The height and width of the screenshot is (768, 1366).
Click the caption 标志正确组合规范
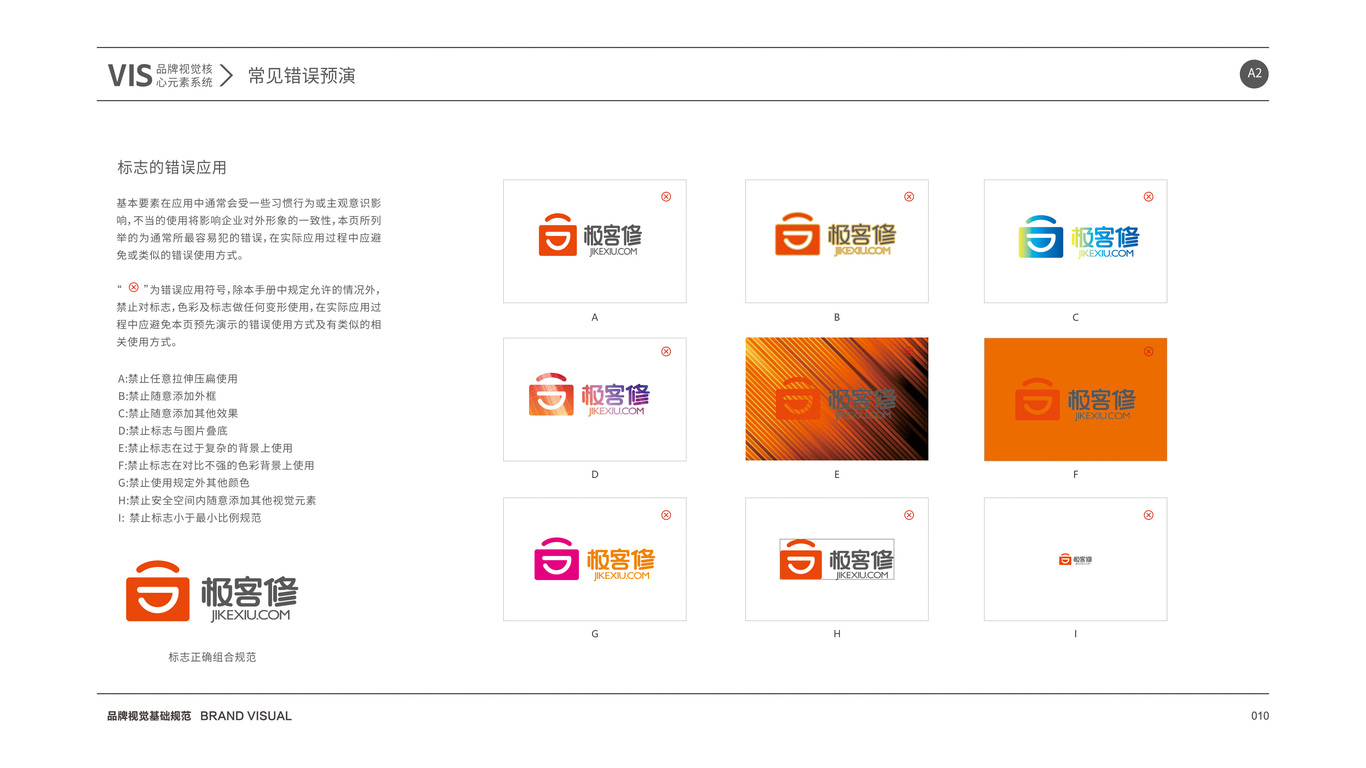(212, 657)
